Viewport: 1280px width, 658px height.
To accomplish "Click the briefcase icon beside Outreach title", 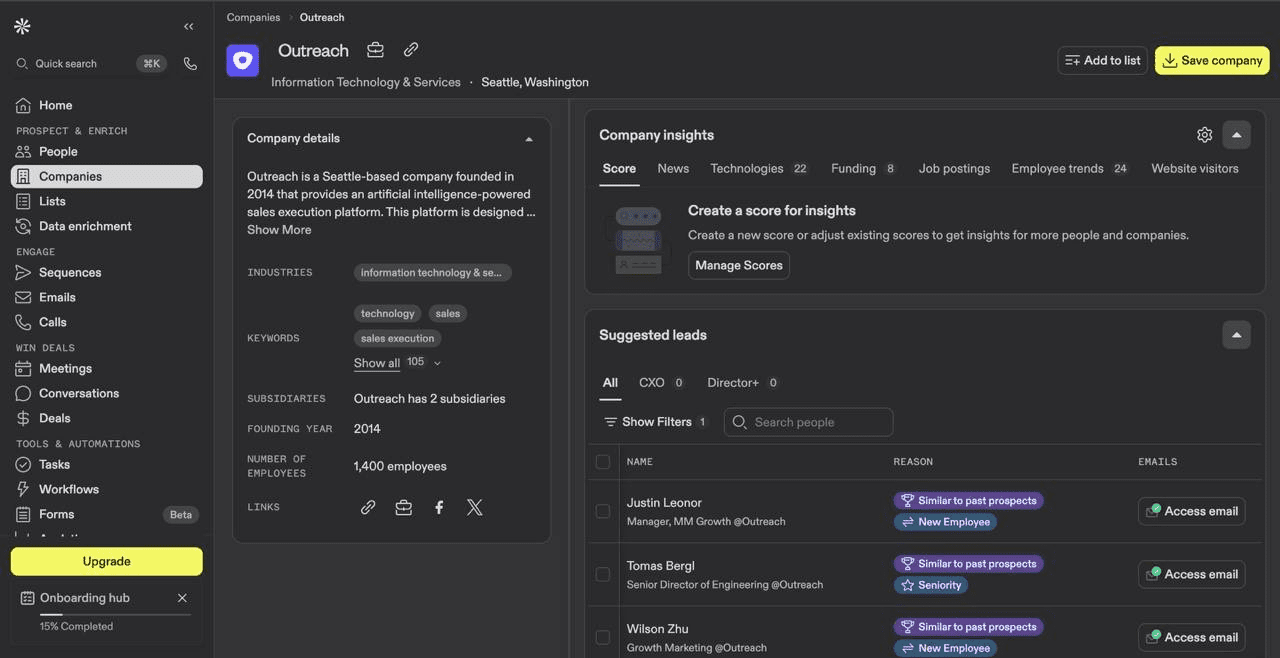I will coord(375,50).
